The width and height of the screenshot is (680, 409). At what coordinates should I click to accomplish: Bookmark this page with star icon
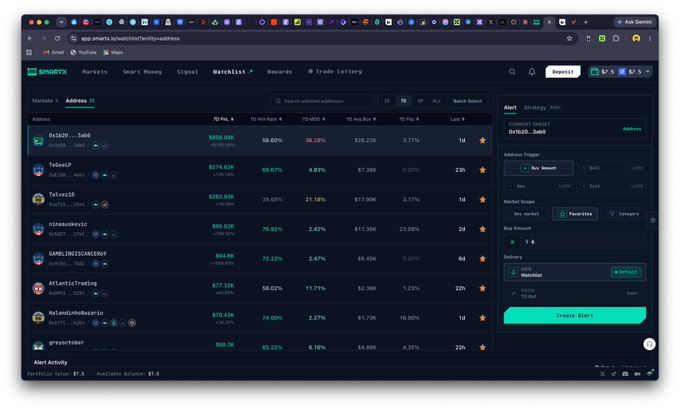(569, 39)
